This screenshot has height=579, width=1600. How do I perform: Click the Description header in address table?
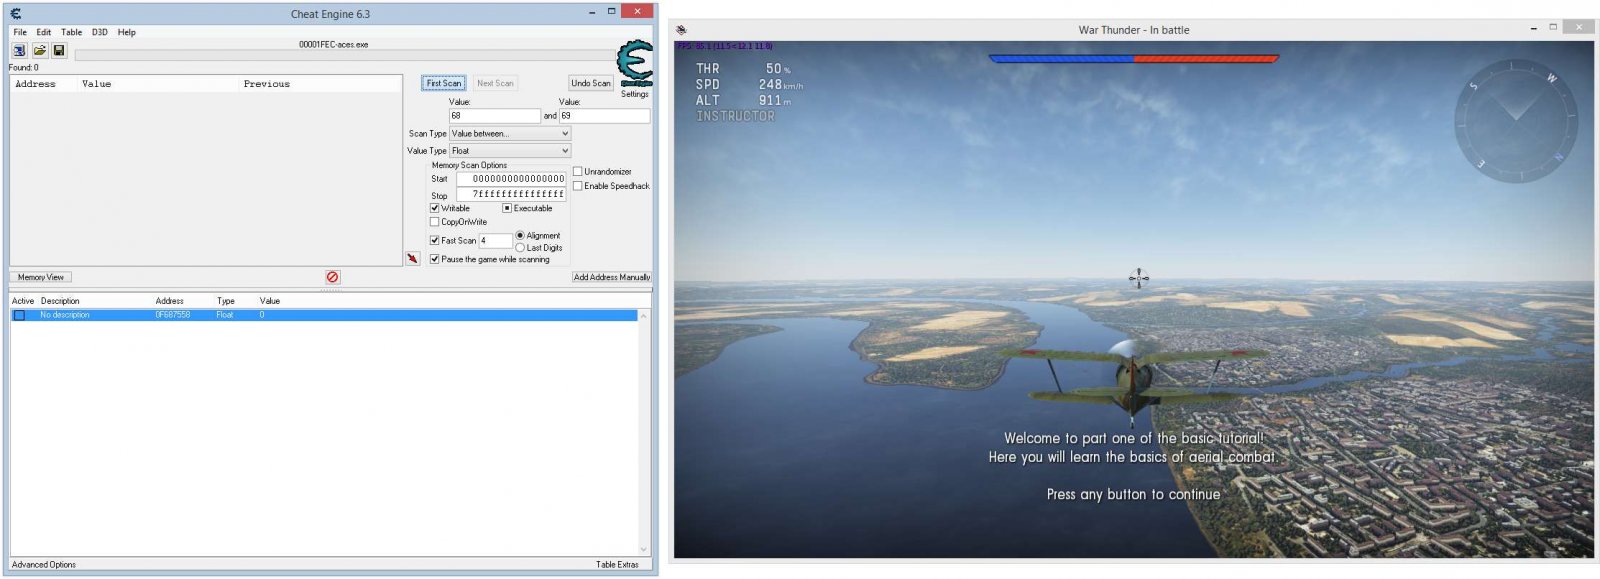point(60,301)
